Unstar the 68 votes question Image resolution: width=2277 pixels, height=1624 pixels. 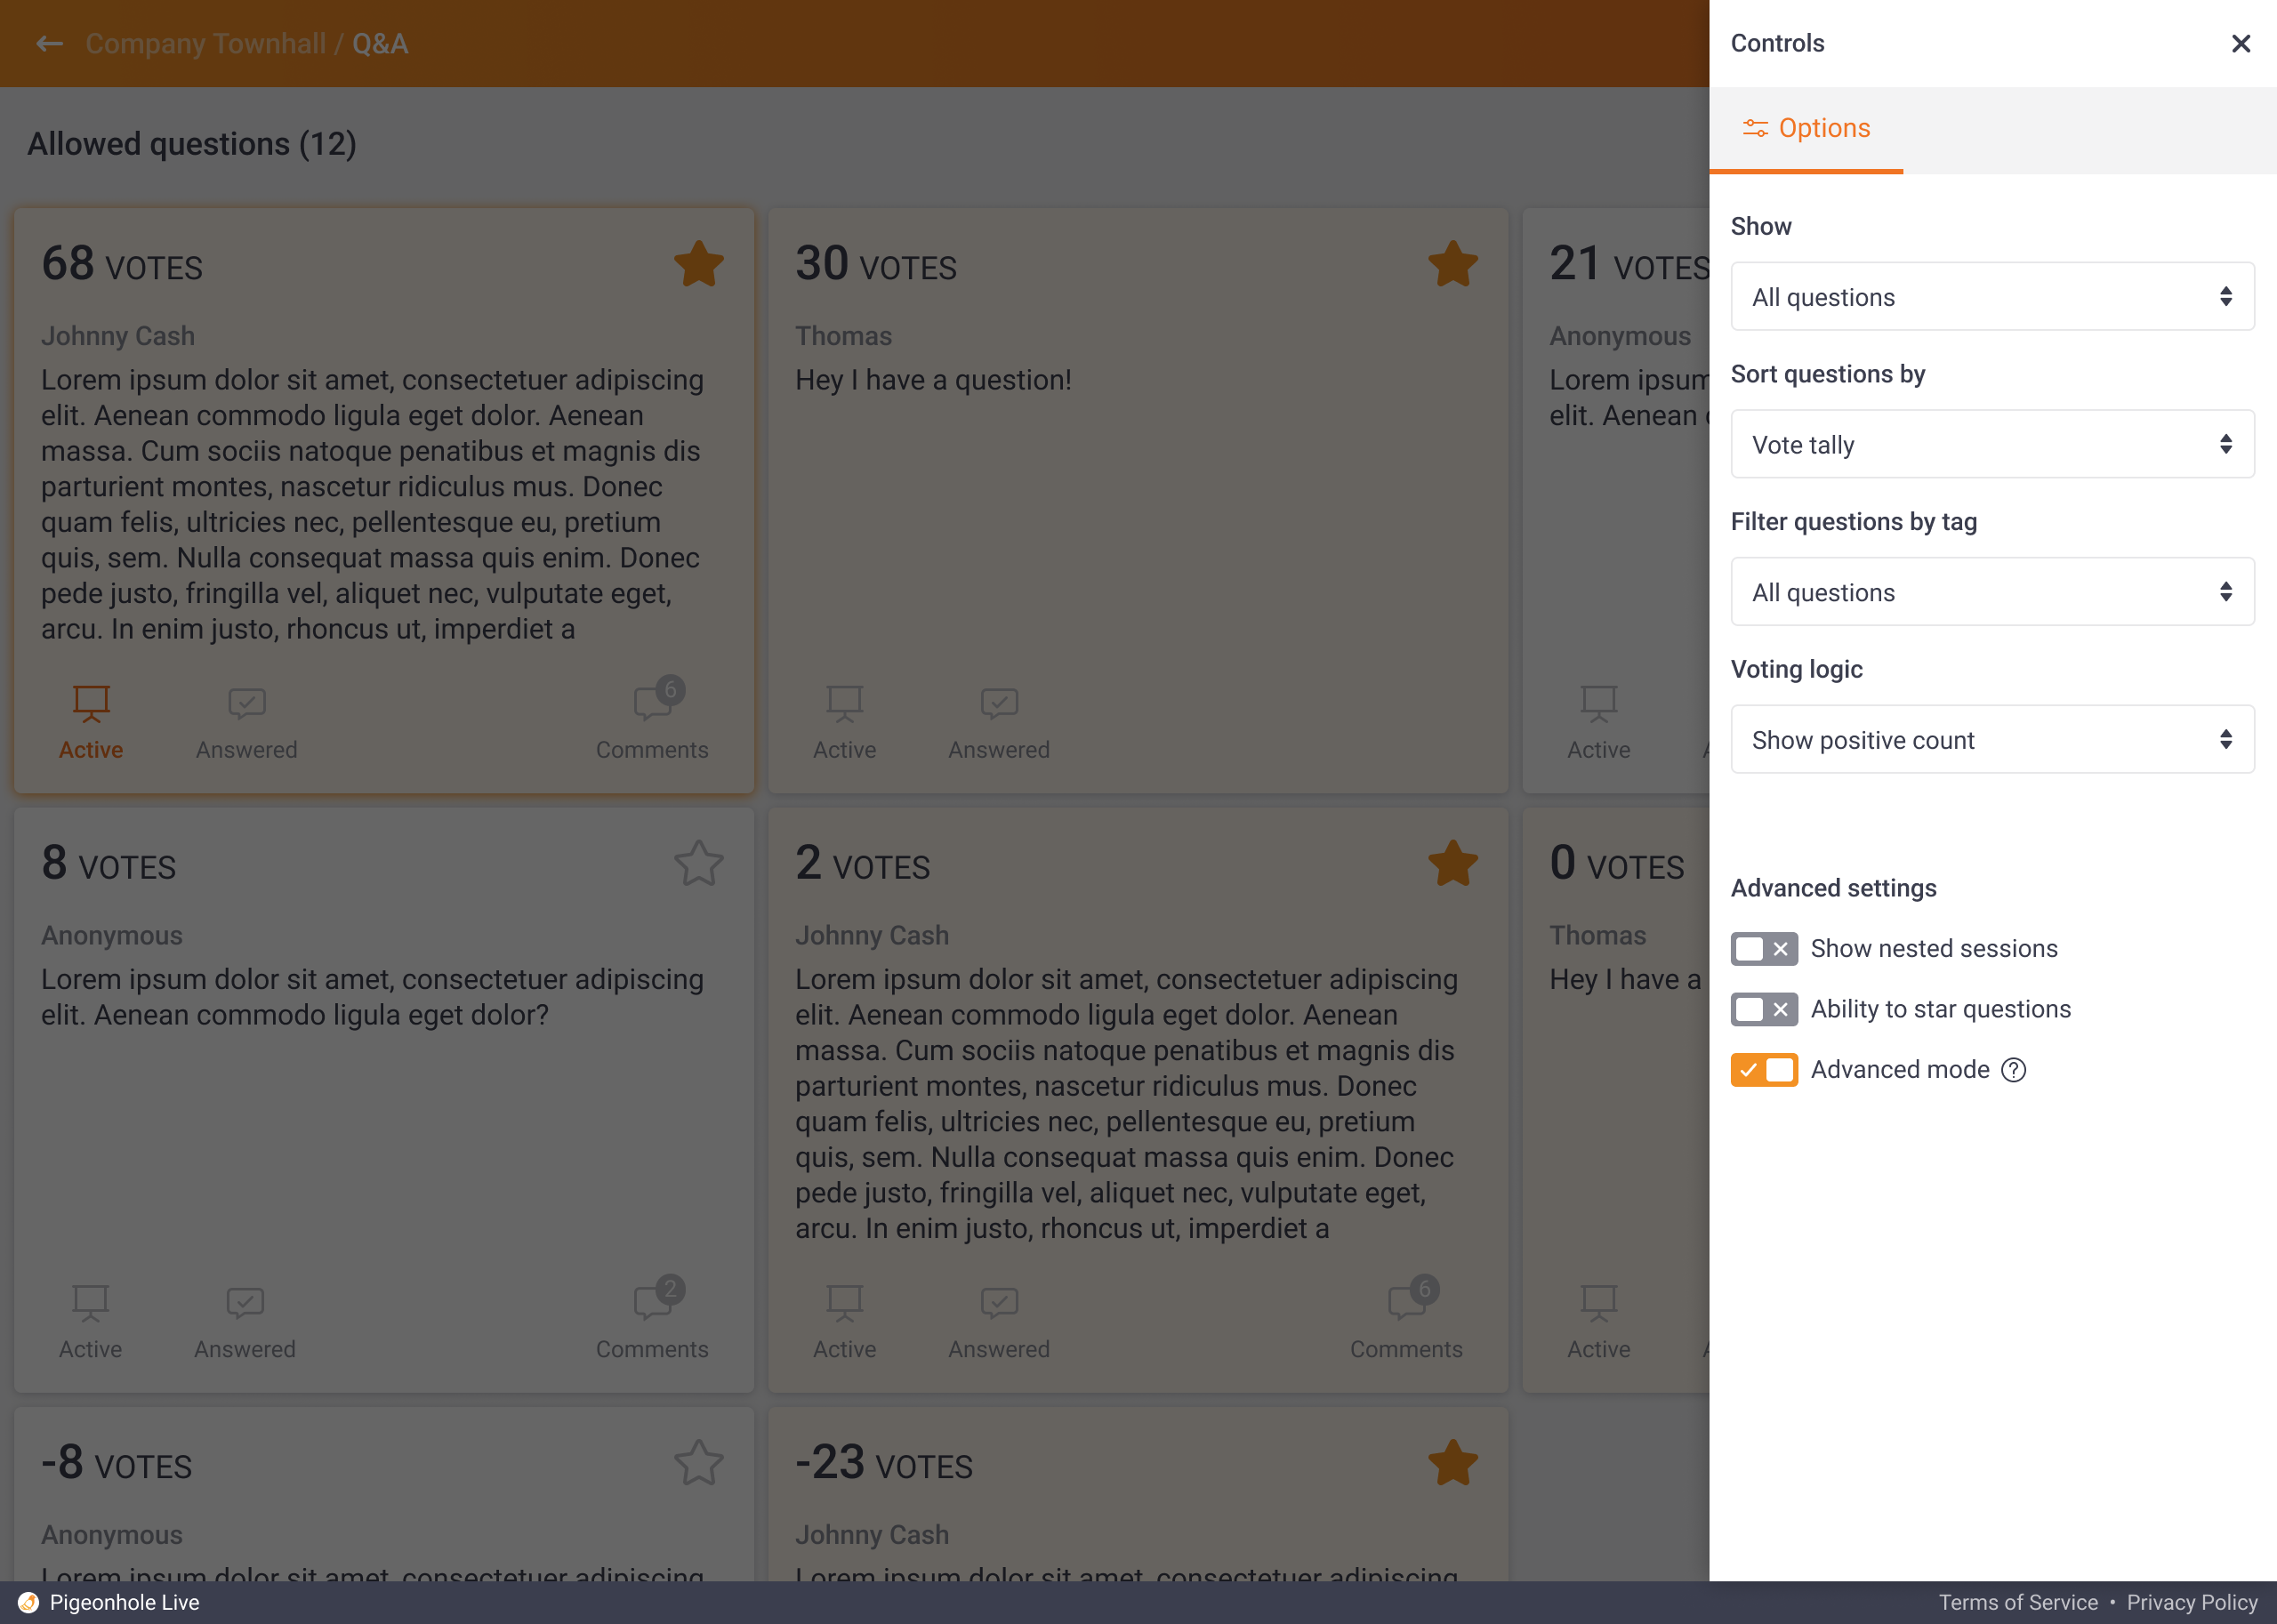coord(698,263)
